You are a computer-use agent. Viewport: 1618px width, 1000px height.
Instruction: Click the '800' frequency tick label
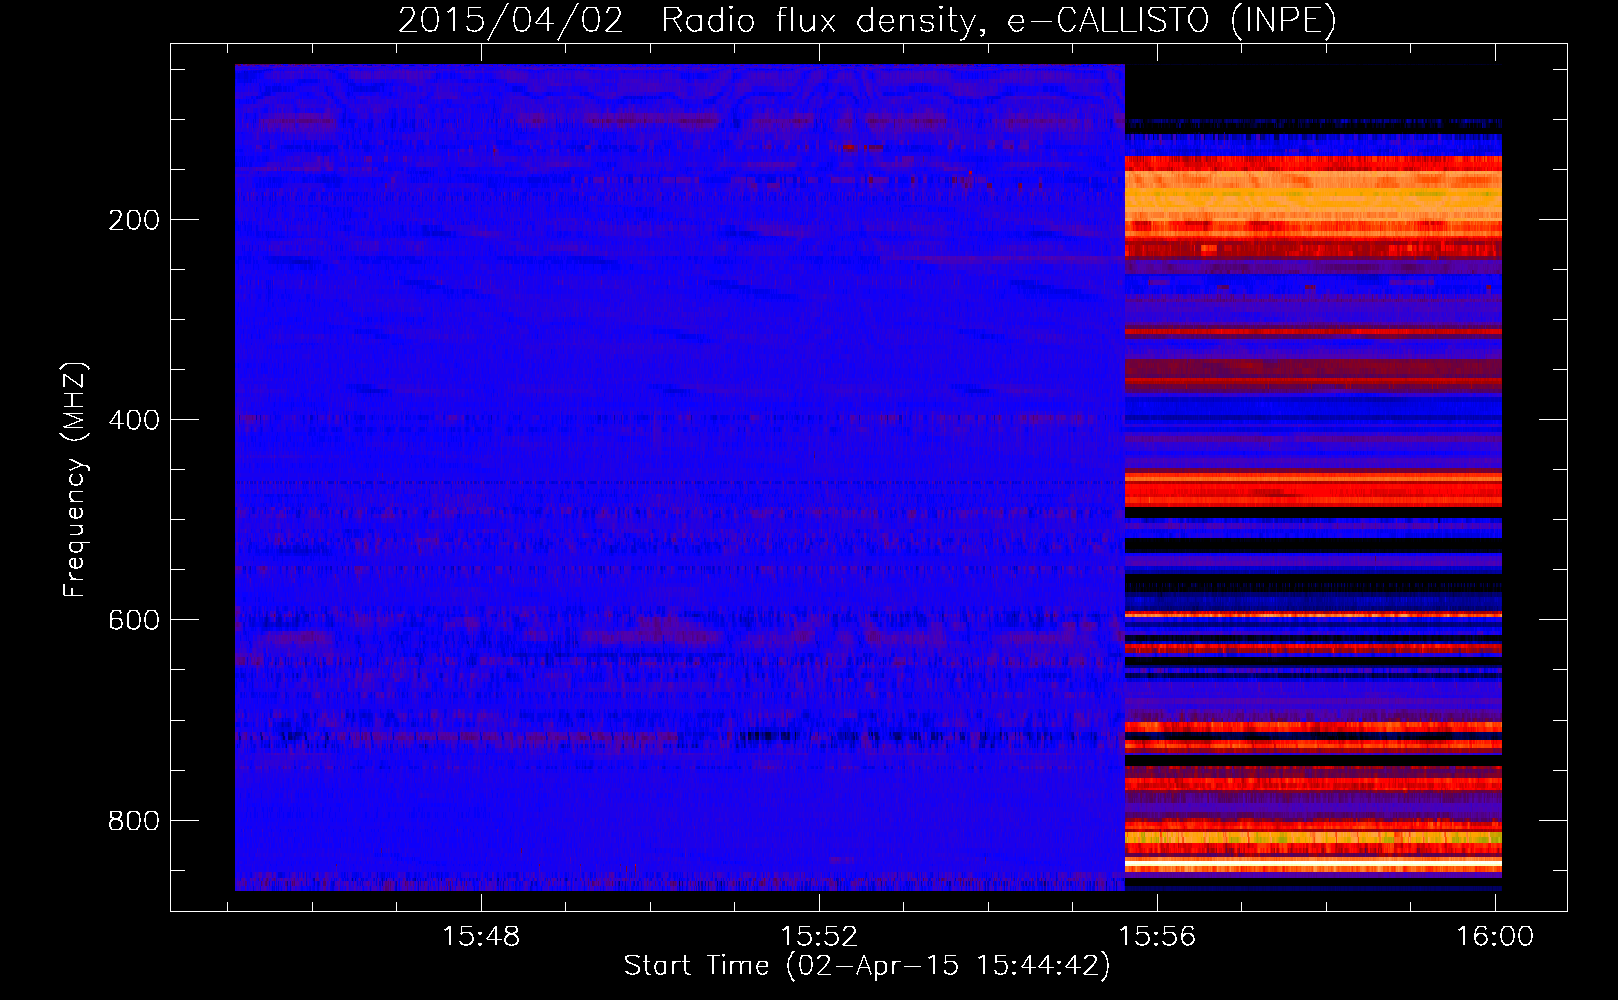click(x=134, y=821)
